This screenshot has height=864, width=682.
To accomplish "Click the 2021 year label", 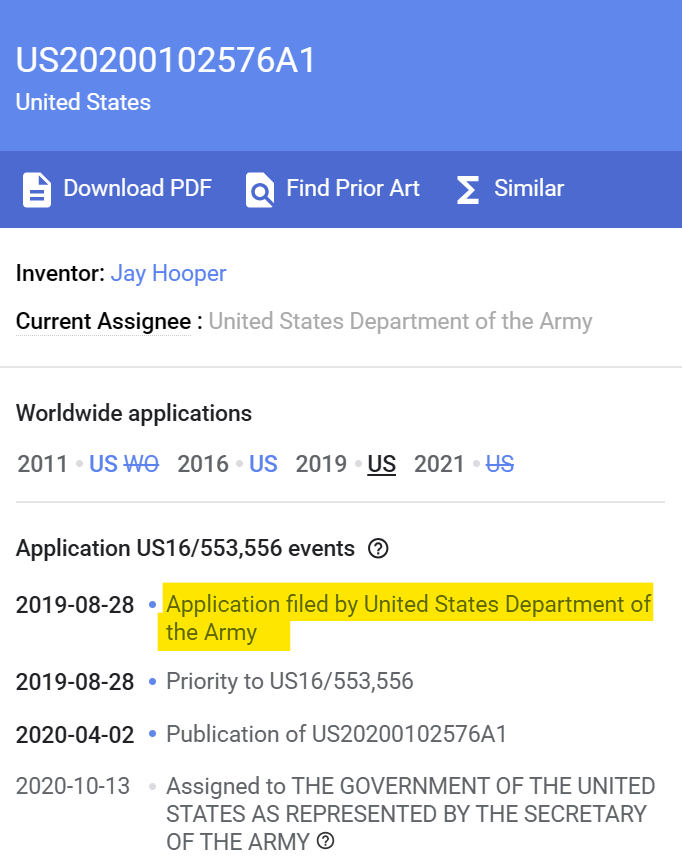I will (x=439, y=464).
